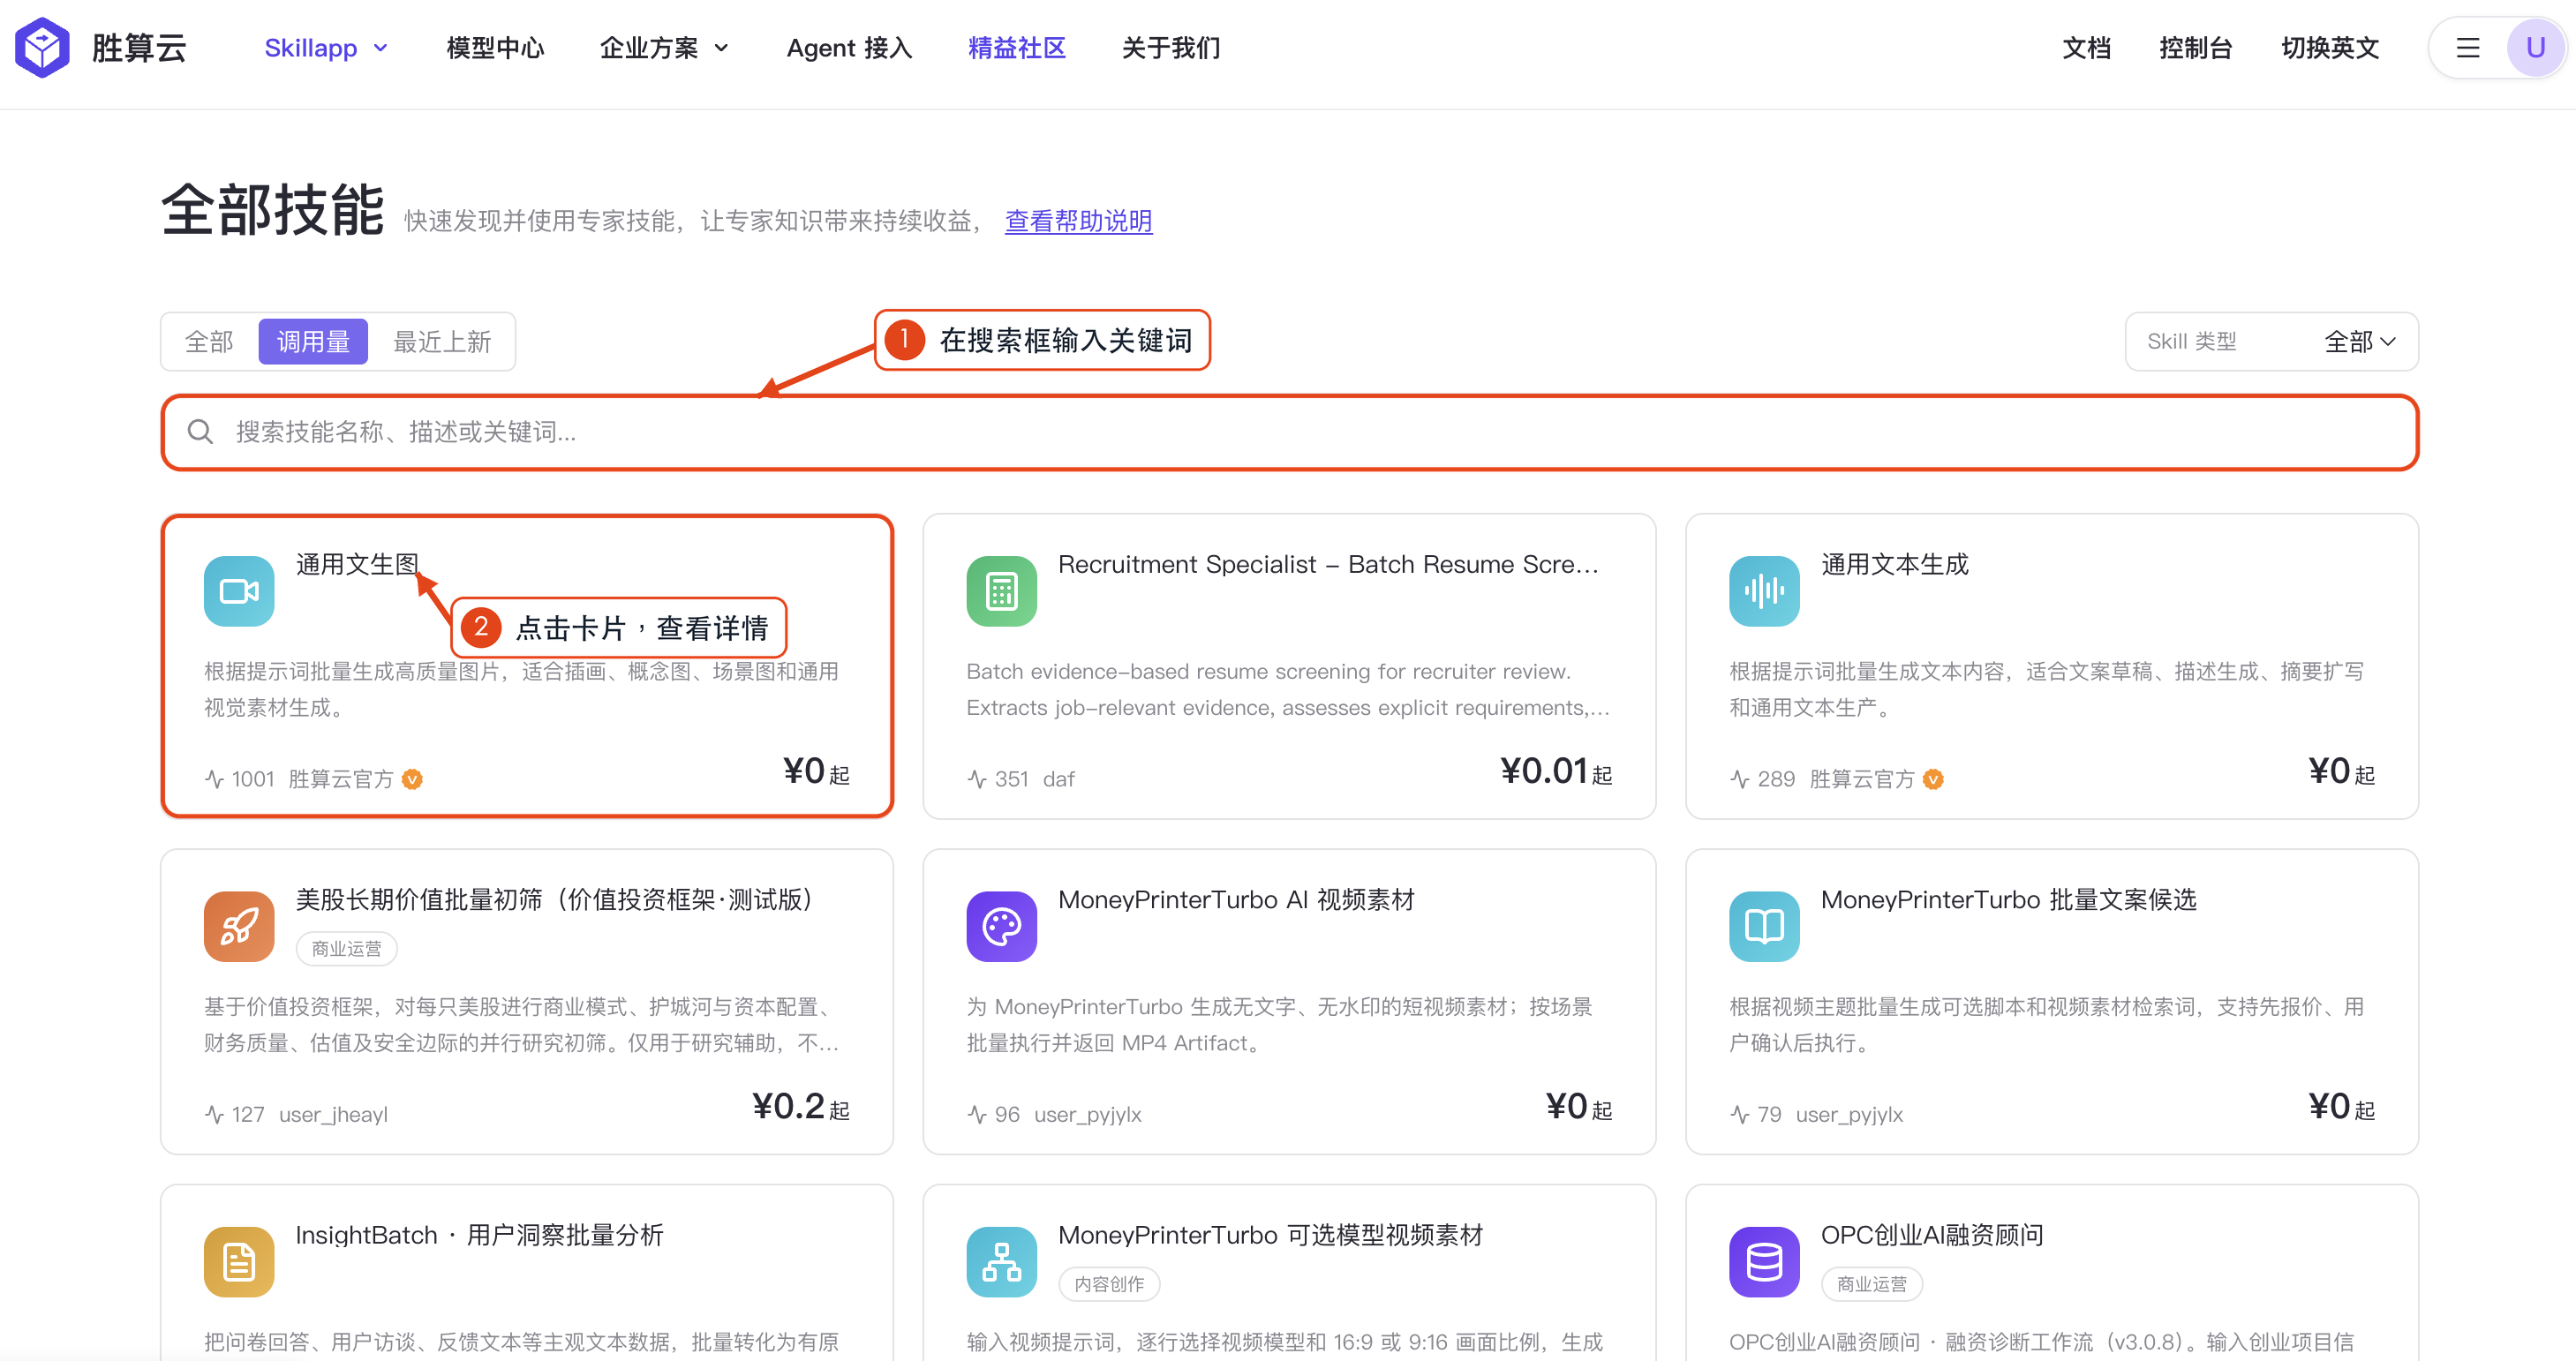Select the 最近上新 sort tab
The height and width of the screenshot is (1361, 2576).
442,342
